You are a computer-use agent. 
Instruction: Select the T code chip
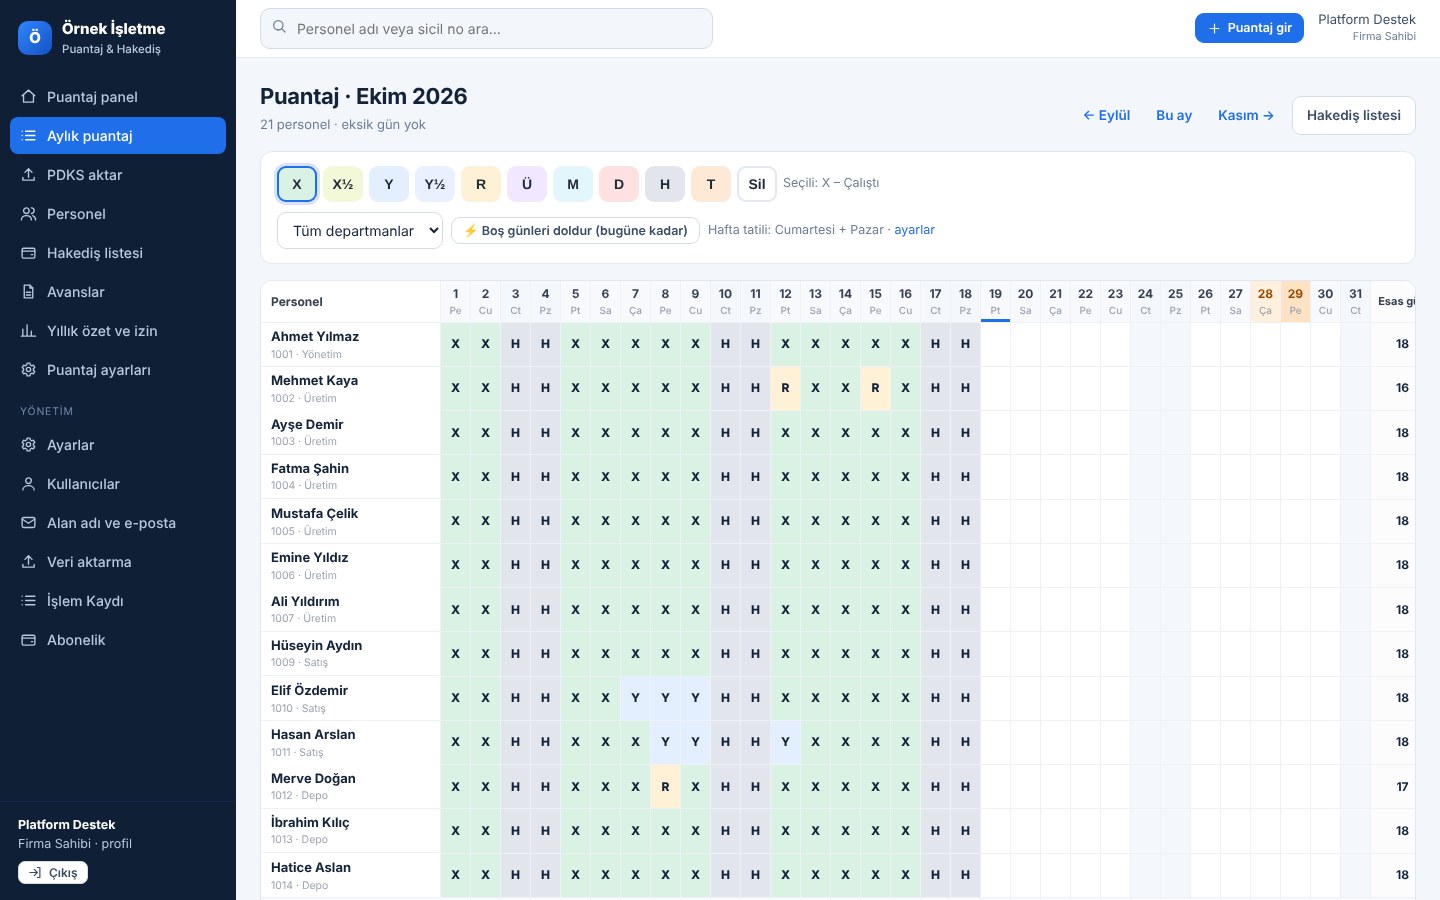tap(711, 184)
